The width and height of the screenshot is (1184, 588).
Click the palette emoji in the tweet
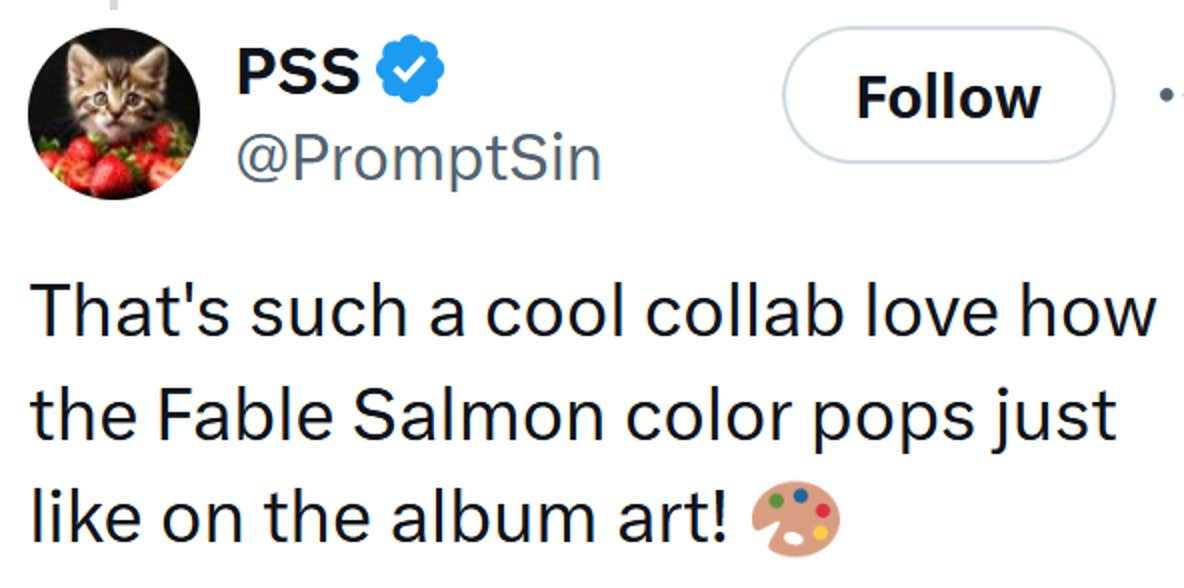point(795,515)
